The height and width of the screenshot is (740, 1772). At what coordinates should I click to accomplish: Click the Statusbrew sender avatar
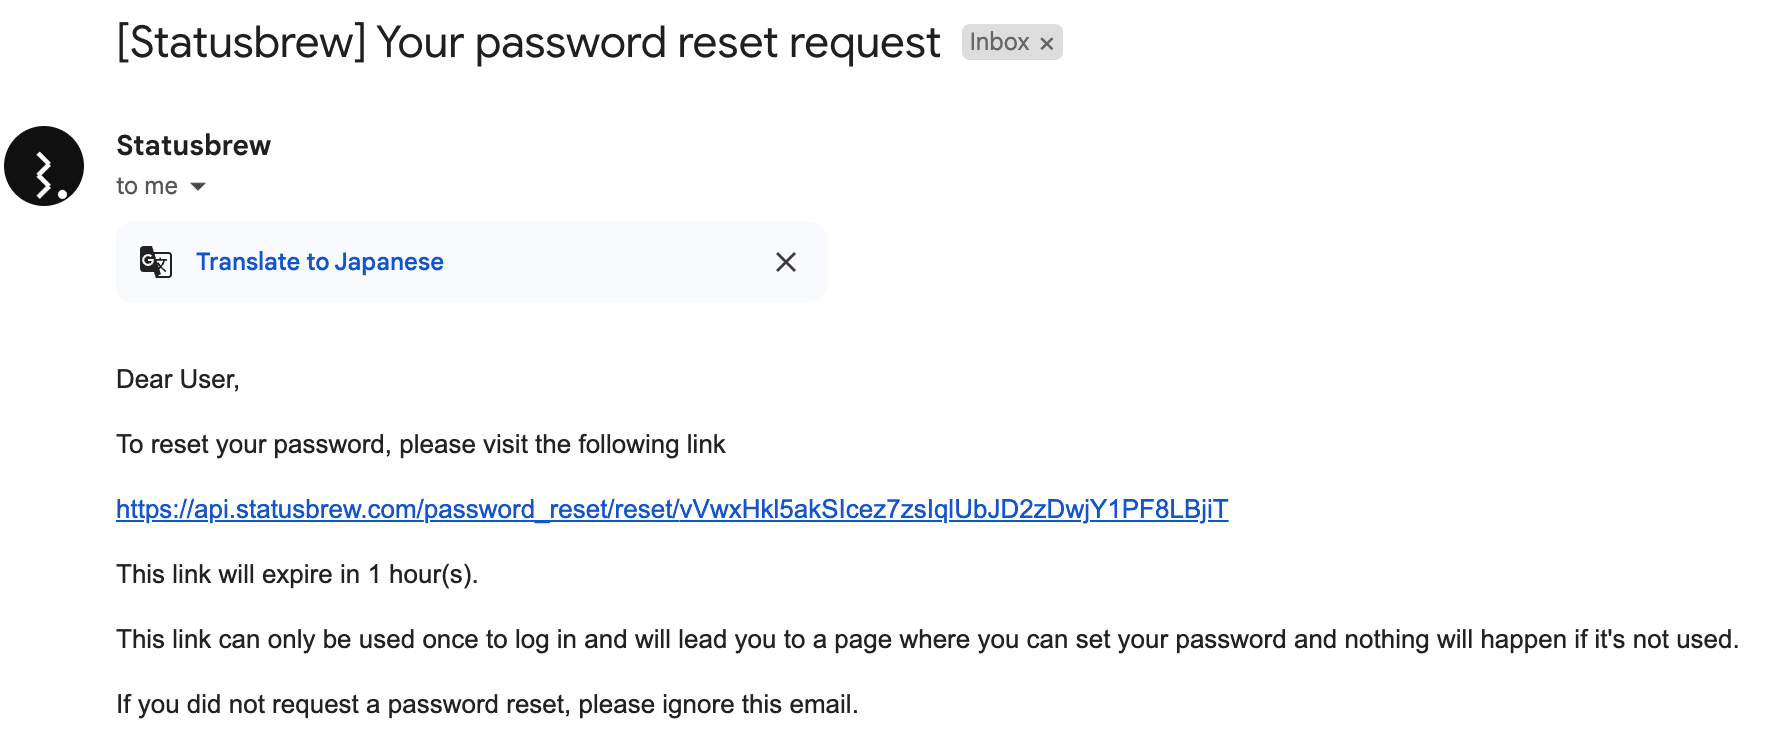(44, 166)
